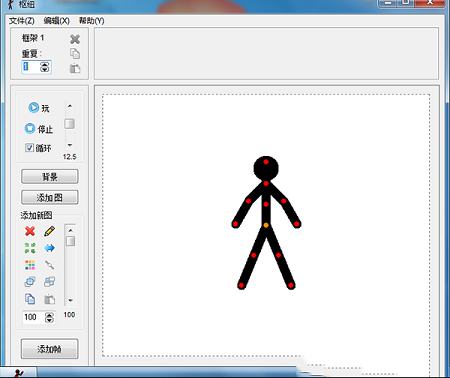Click the opacity slider up arrow
This screenshot has height=378, width=450.
point(70,230)
